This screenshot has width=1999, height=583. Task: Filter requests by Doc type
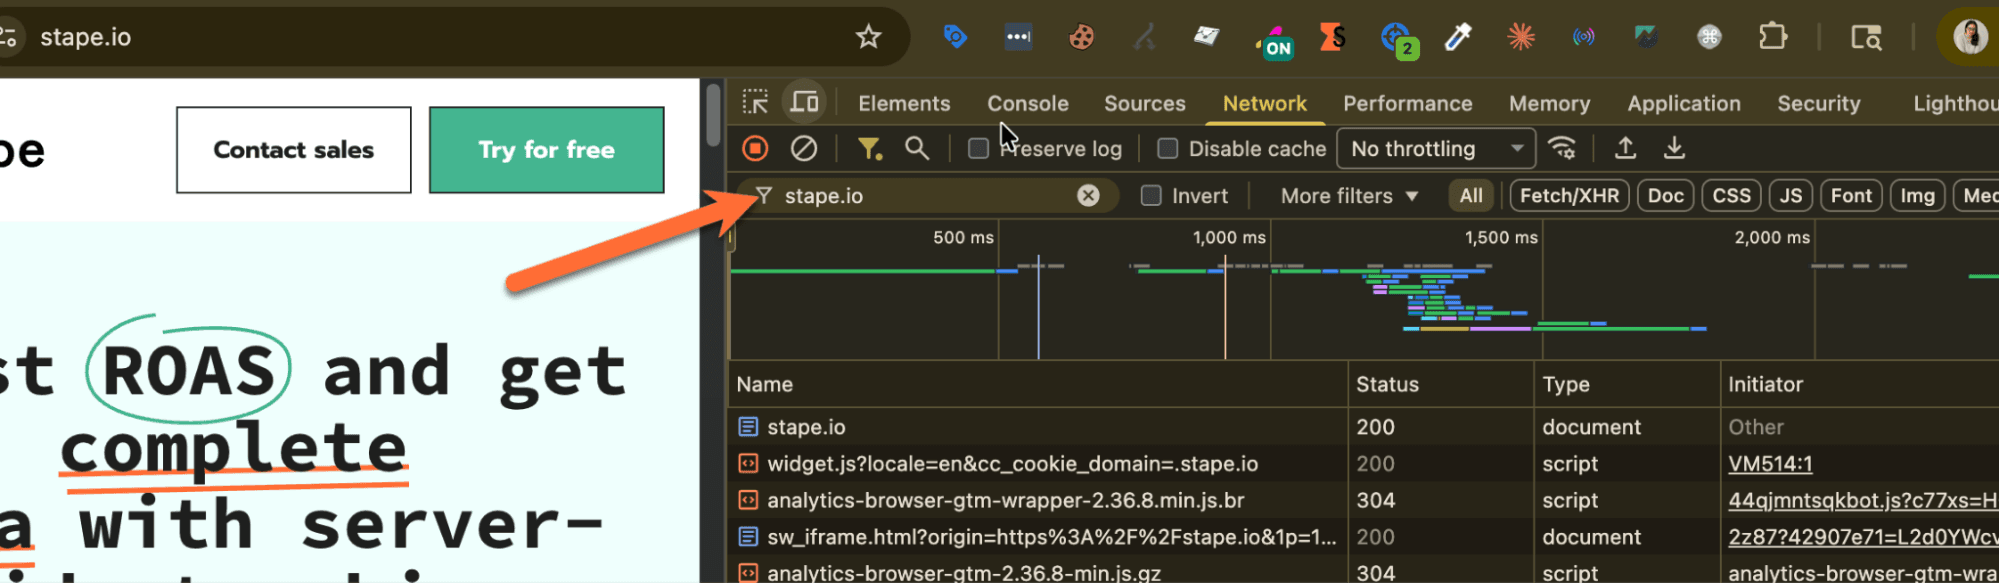[x=1665, y=196]
